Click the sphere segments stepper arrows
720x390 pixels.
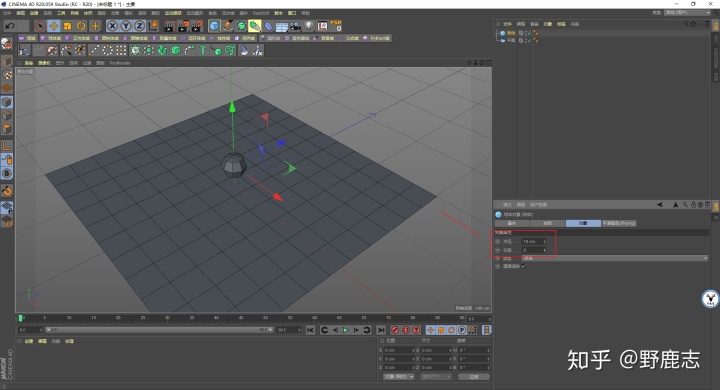[x=545, y=250]
